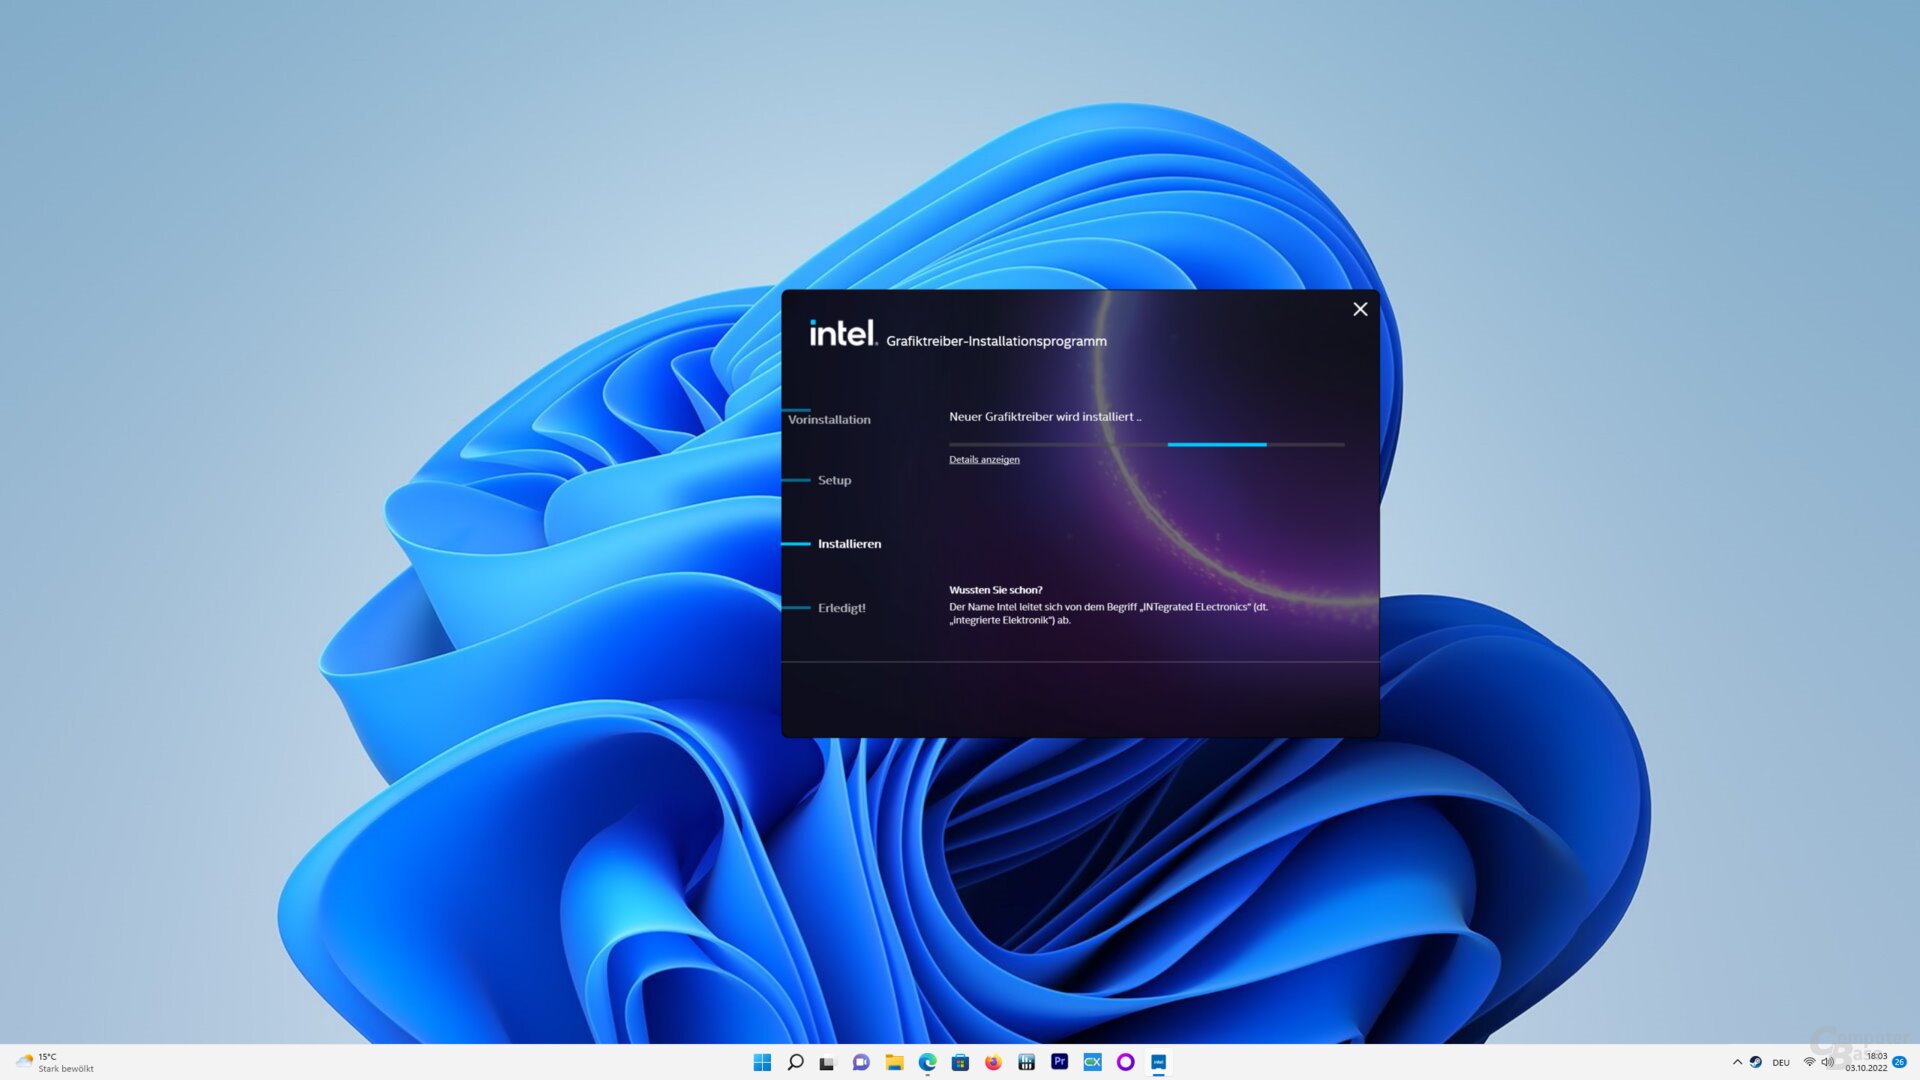Open clock and date 18:03 03.10.2022
The width and height of the screenshot is (1920, 1080).
click(x=1867, y=1062)
